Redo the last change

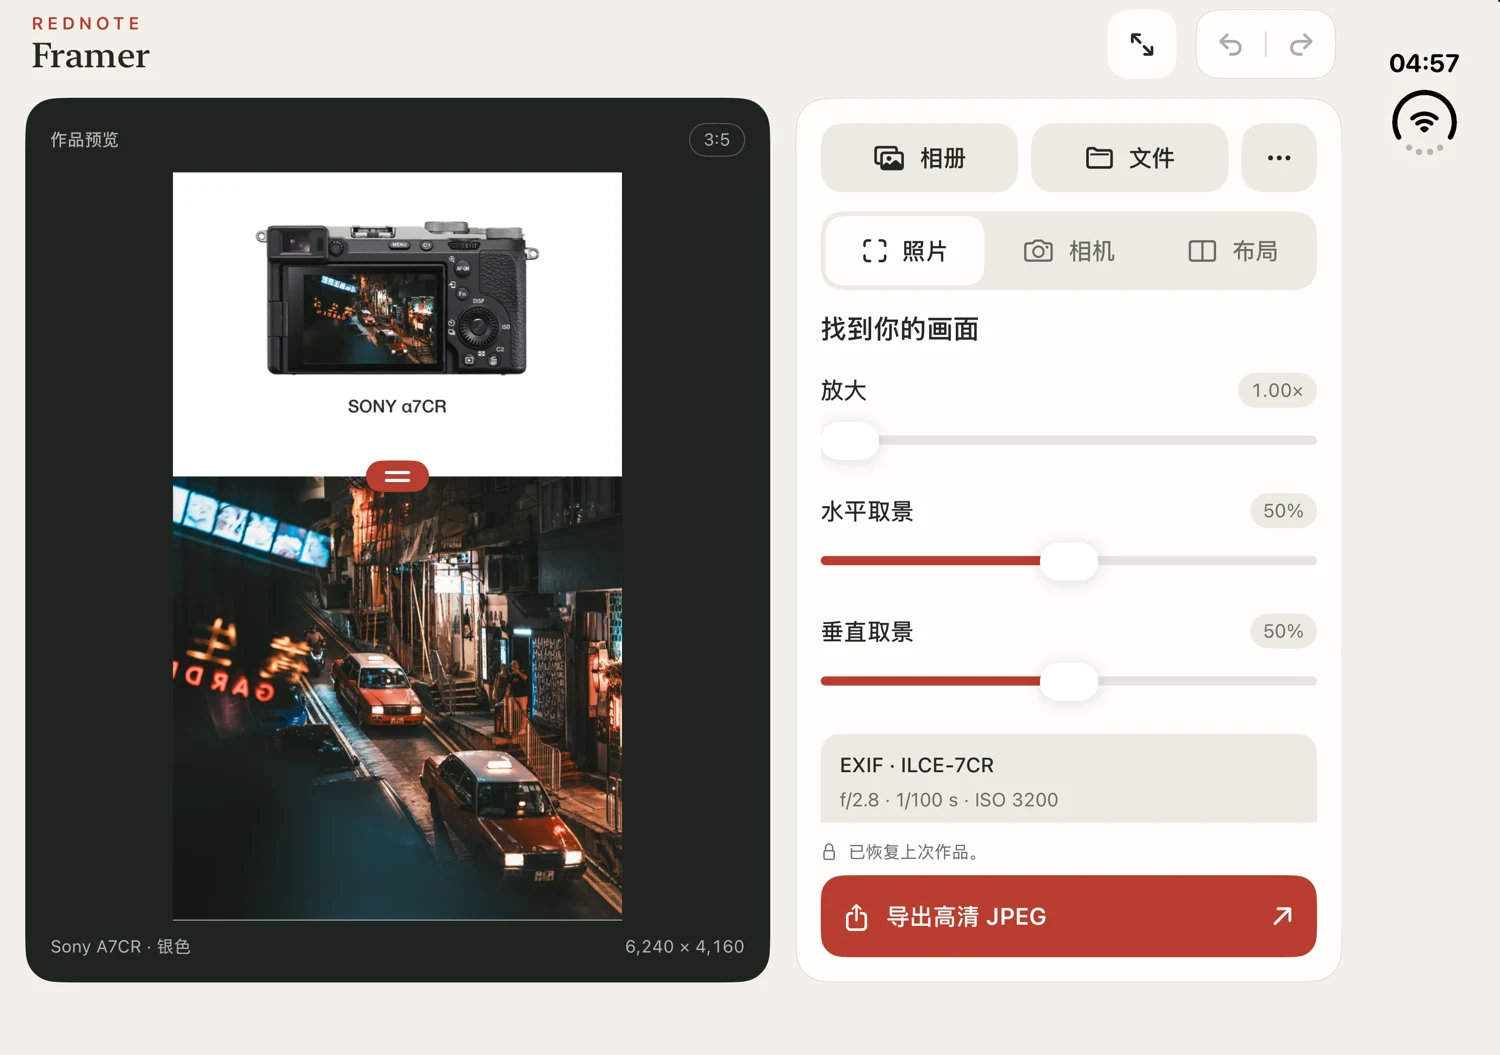(1300, 44)
